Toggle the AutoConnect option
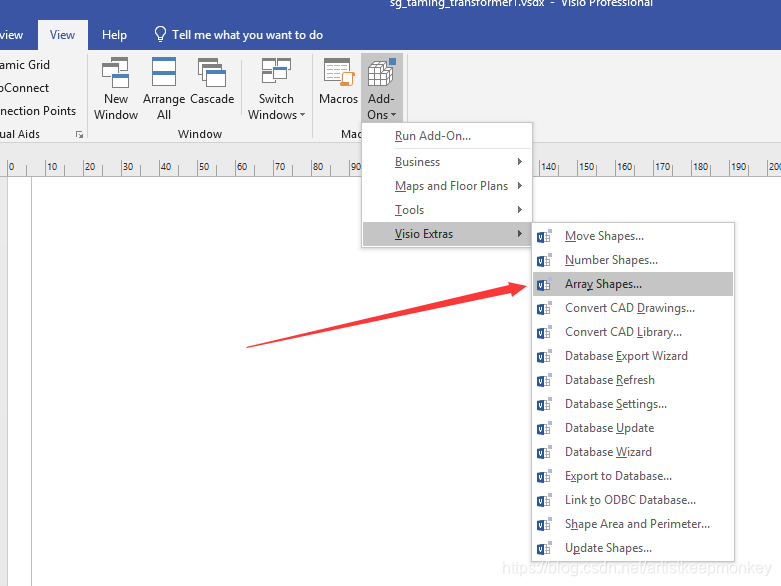This screenshot has height=586, width=781. [x=24, y=88]
